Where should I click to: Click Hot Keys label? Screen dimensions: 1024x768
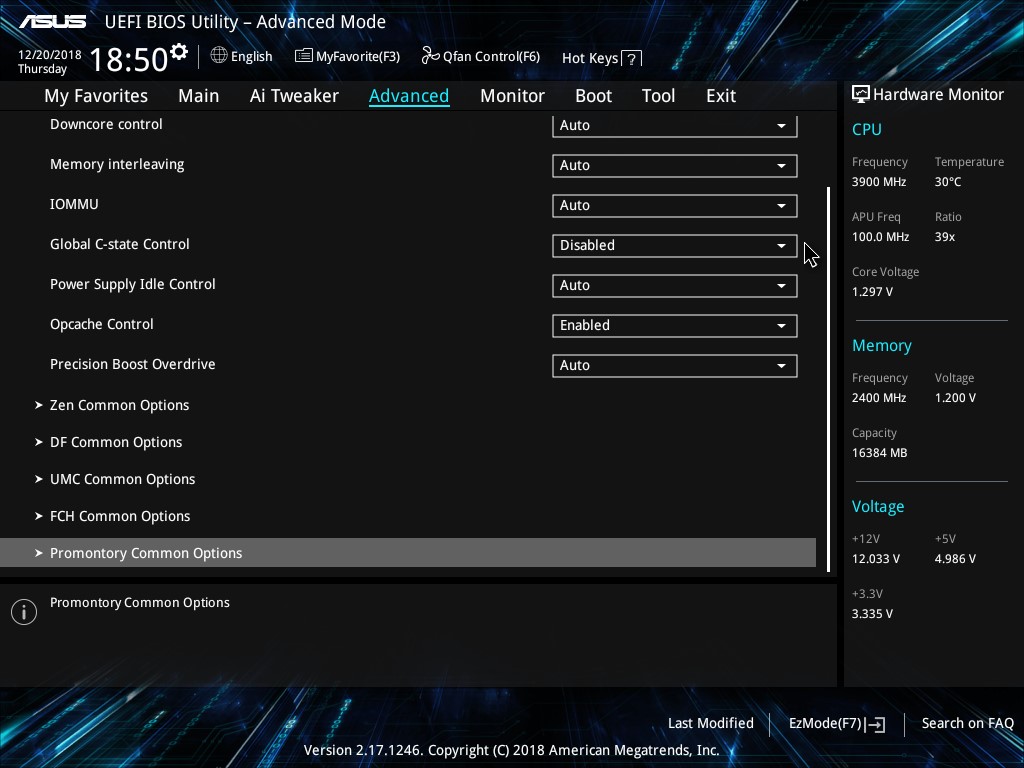[x=590, y=59]
